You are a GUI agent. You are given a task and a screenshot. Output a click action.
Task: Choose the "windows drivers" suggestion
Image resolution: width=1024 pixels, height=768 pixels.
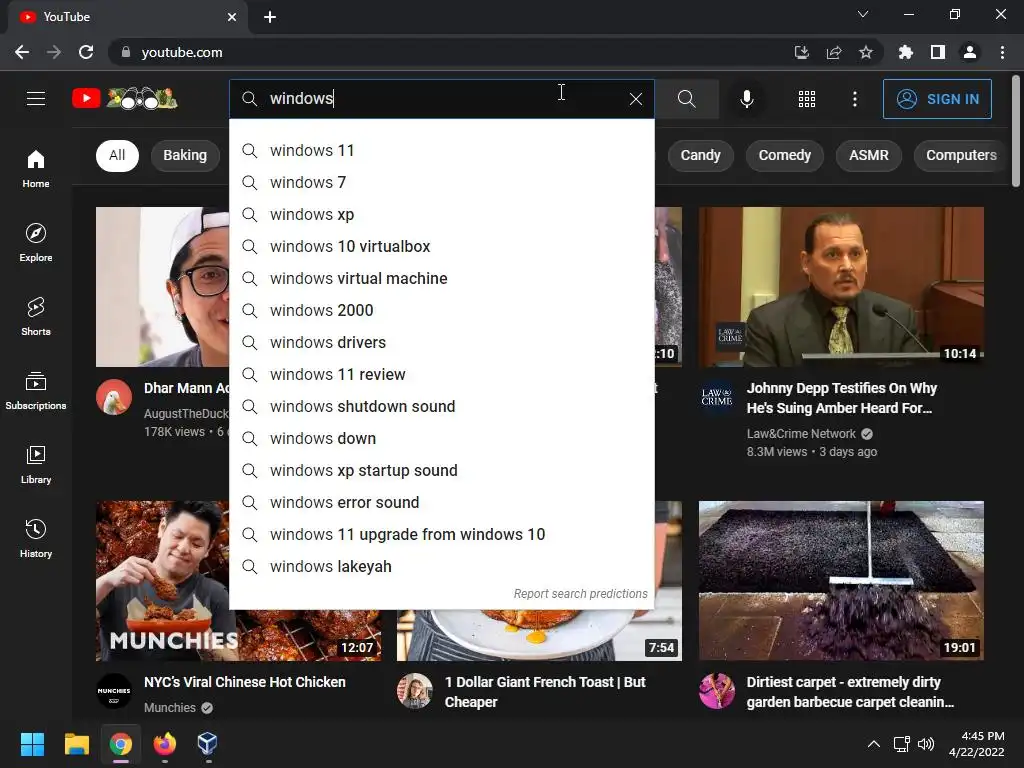(x=441, y=343)
